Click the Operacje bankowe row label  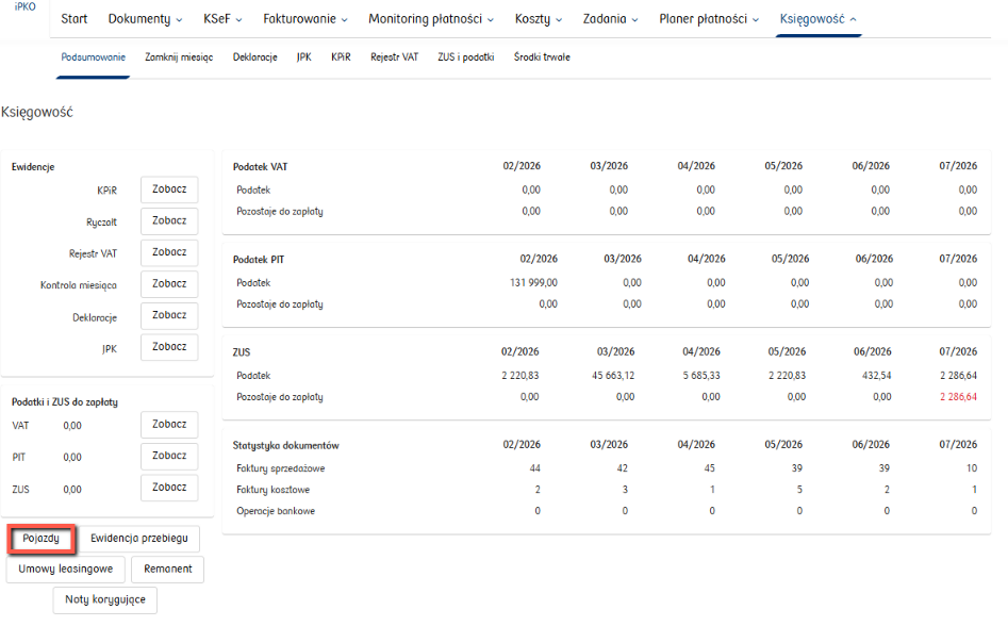click(275, 512)
